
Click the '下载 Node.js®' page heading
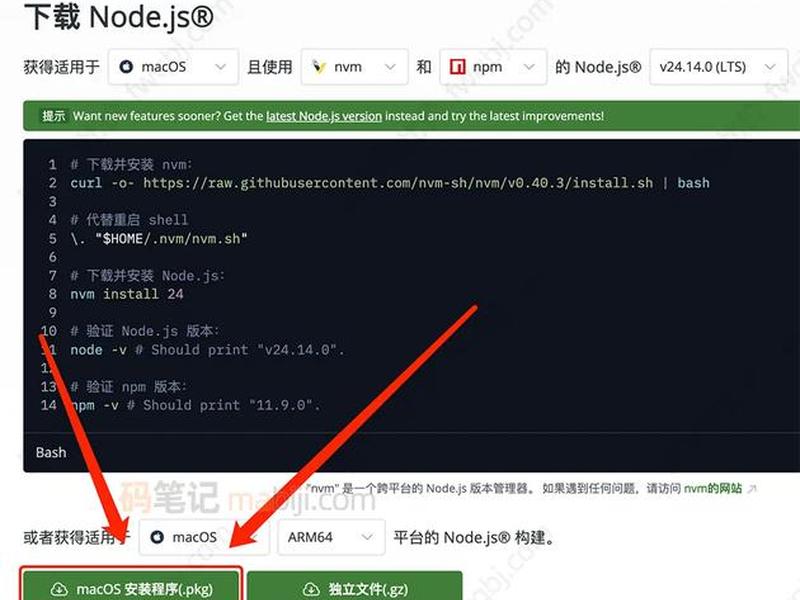pyautogui.click(x=119, y=16)
